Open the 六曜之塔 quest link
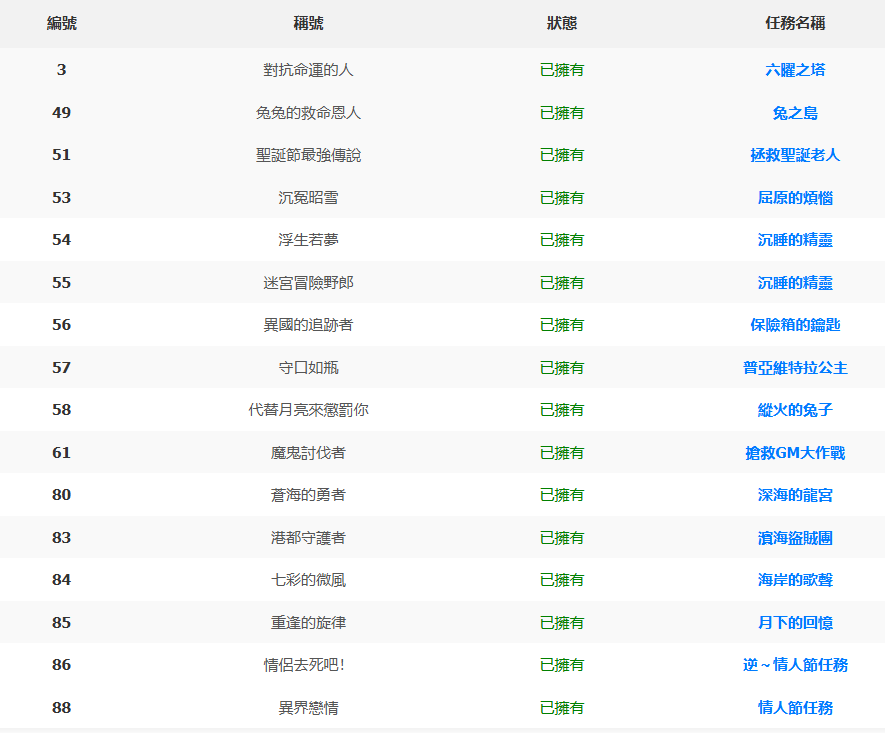 (795, 70)
